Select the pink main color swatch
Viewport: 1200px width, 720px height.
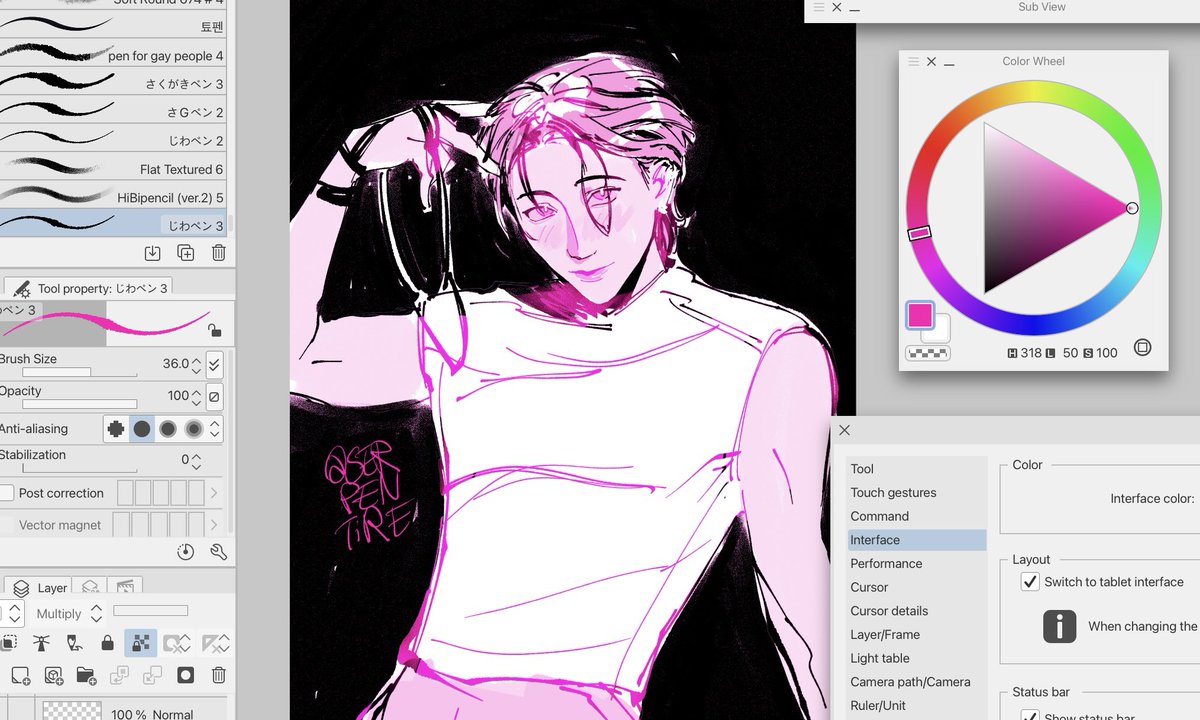pyautogui.click(x=920, y=316)
